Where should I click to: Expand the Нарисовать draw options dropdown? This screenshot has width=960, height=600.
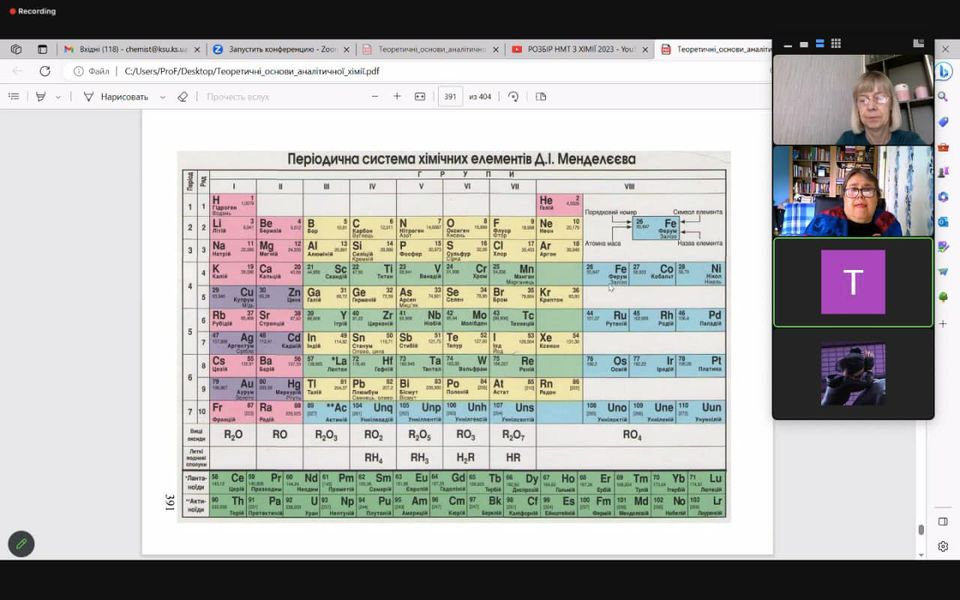click(162, 97)
